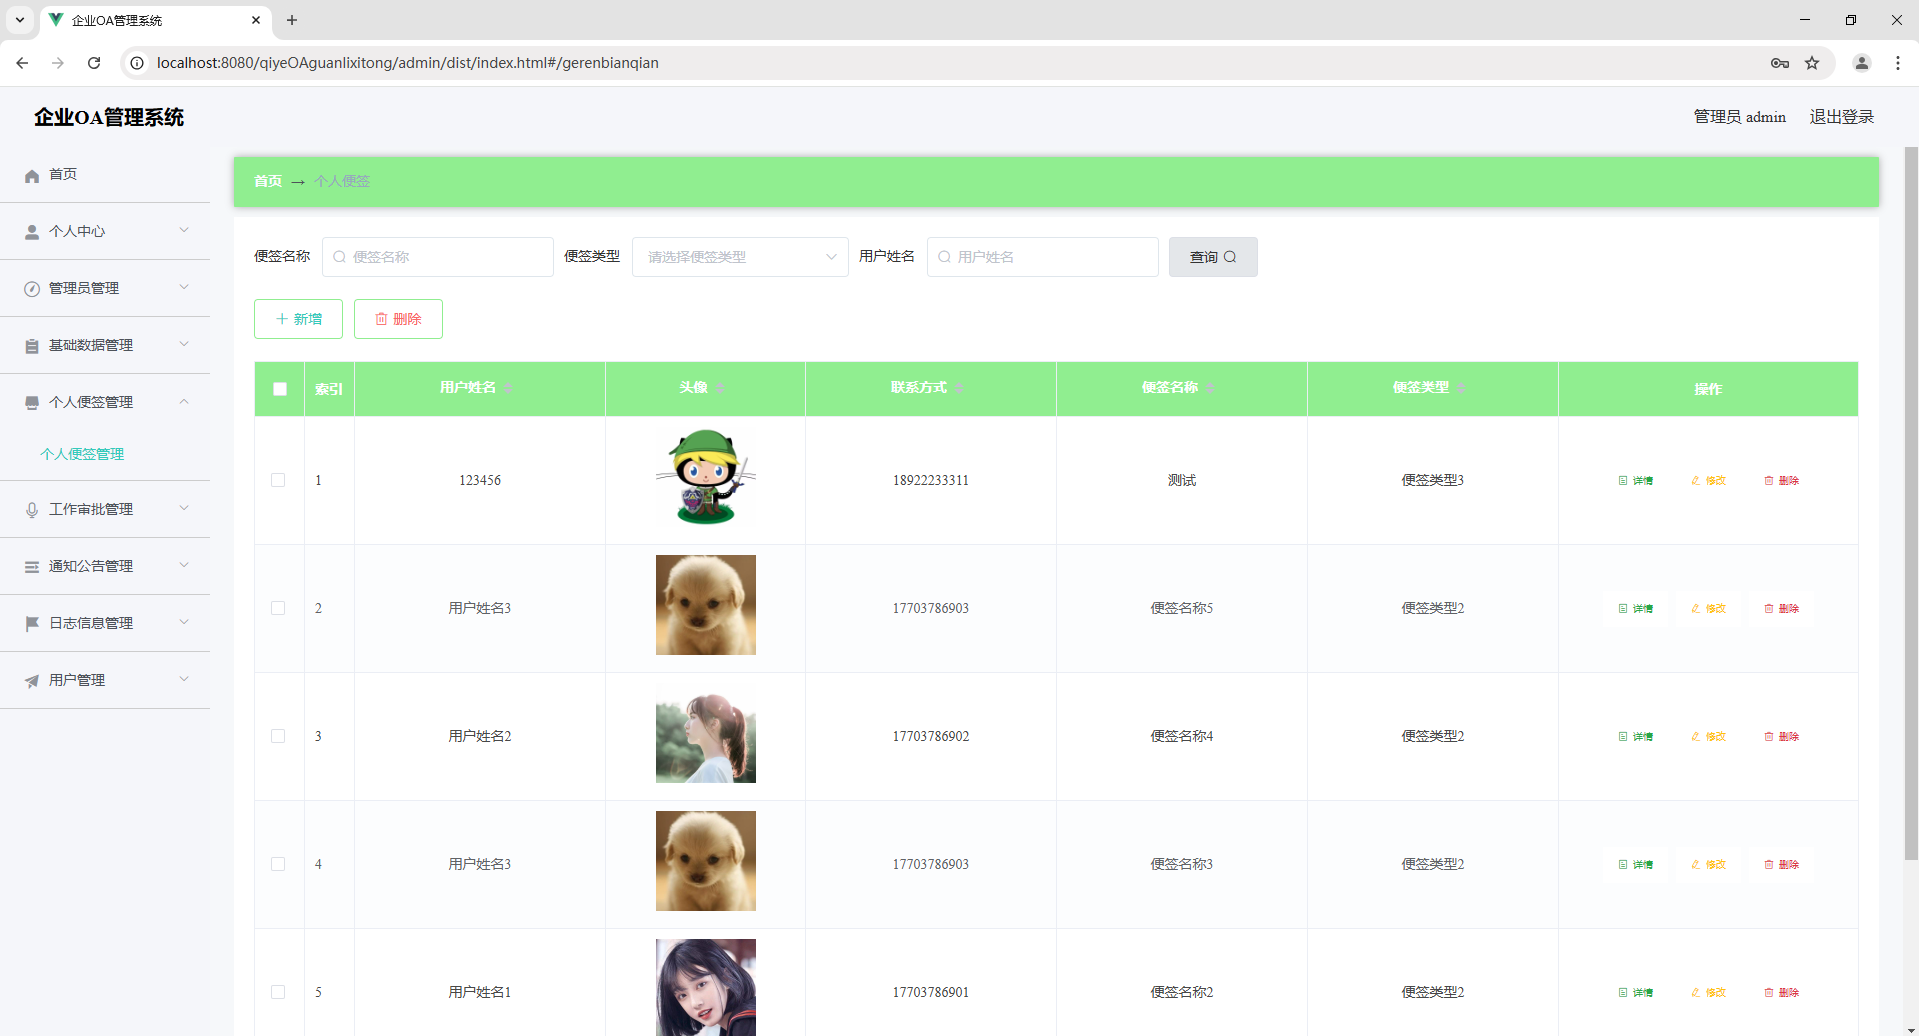Screen dimensions: 1919x1036
Task: Click 修改 edit icon for 便签名称5
Action: [x=1708, y=608]
